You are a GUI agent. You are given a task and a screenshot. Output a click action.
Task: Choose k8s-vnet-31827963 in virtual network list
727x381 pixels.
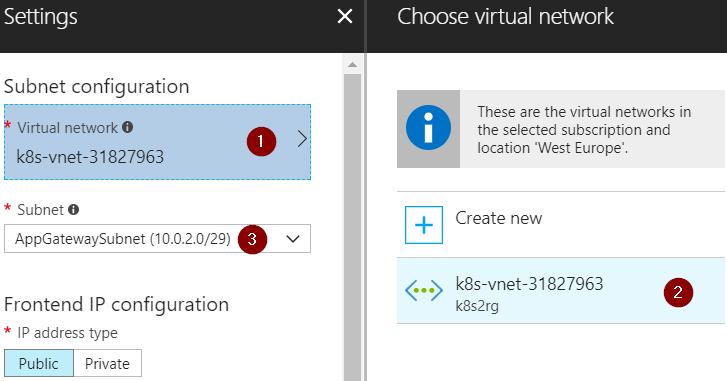(x=561, y=291)
